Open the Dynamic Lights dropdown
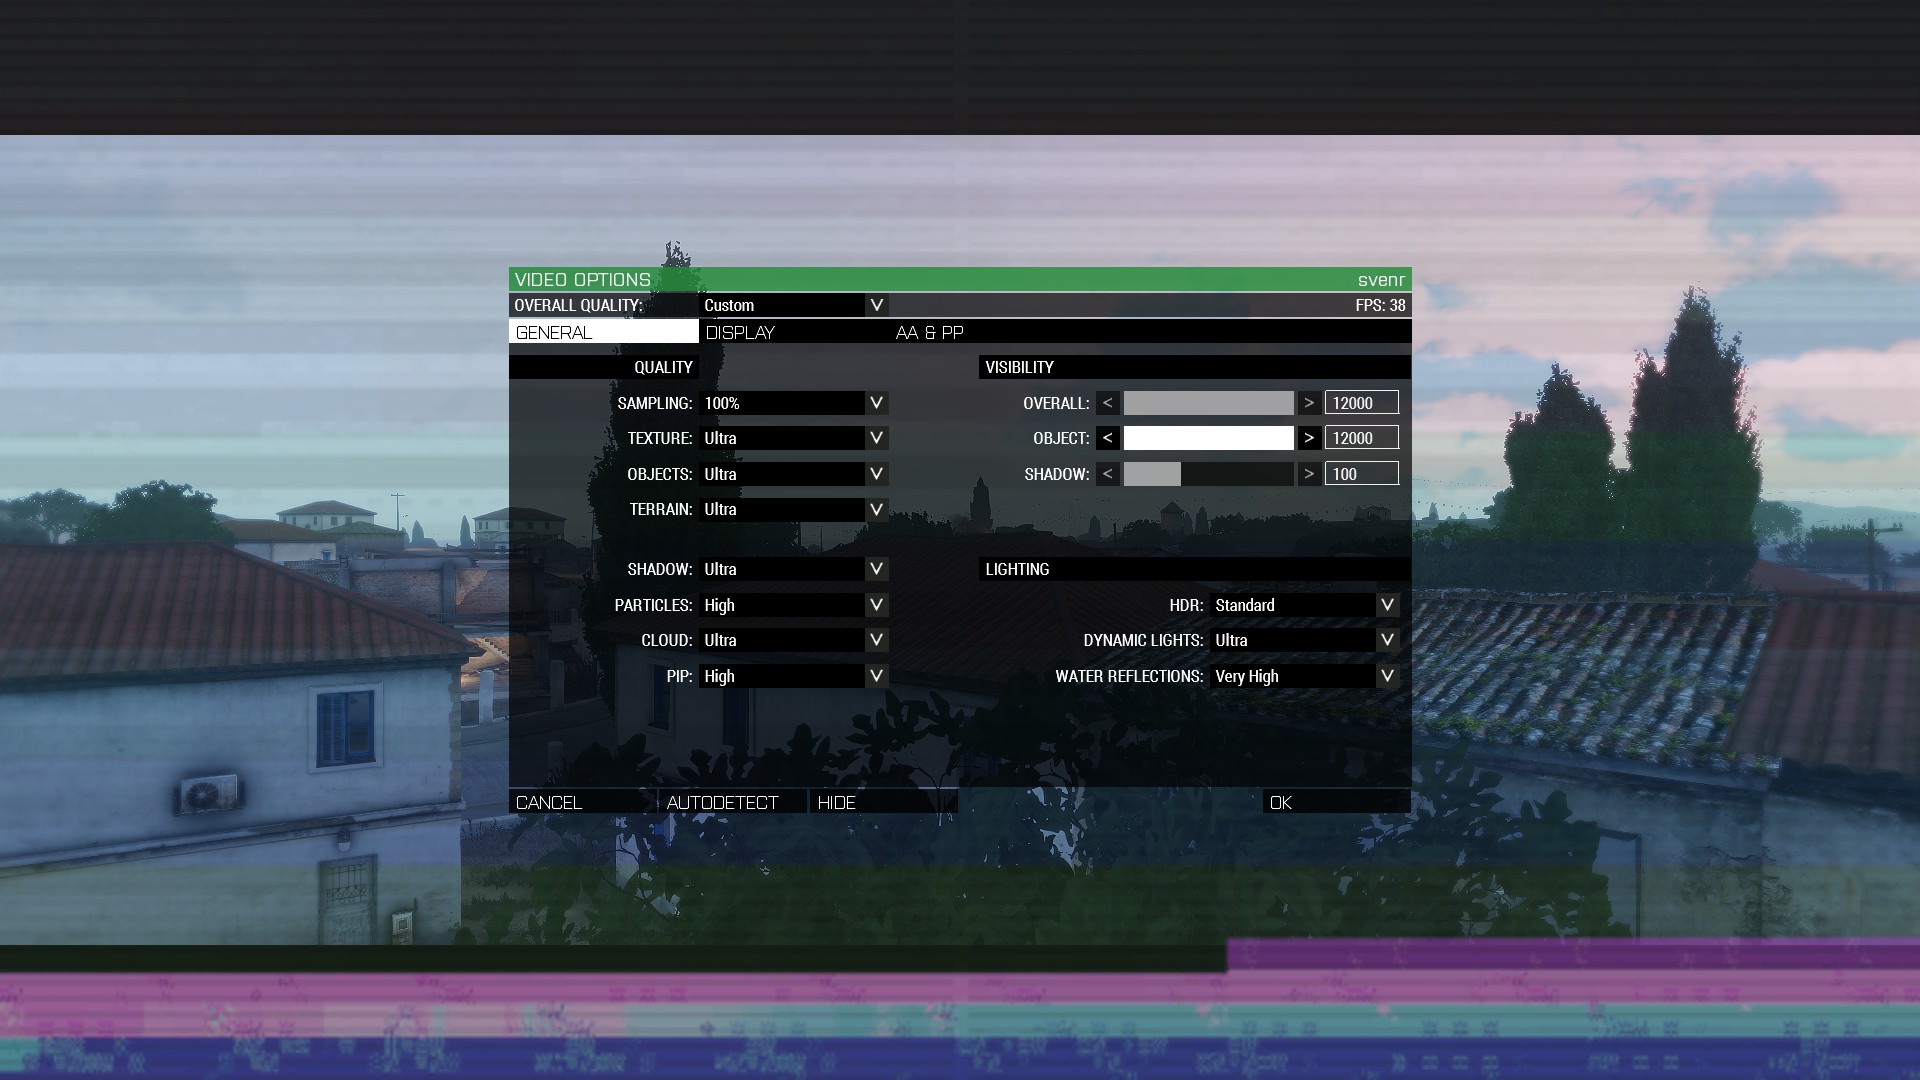 click(x=1304, y=640)
